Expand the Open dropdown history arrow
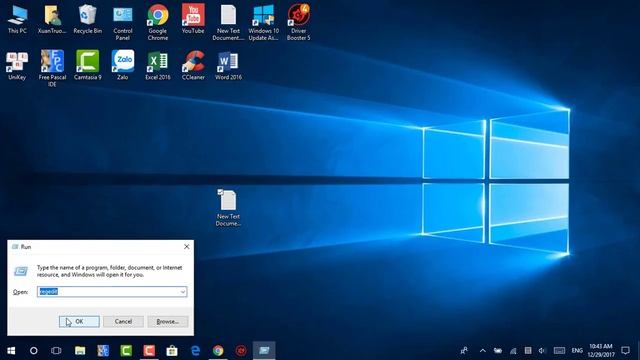 (182, 292)
